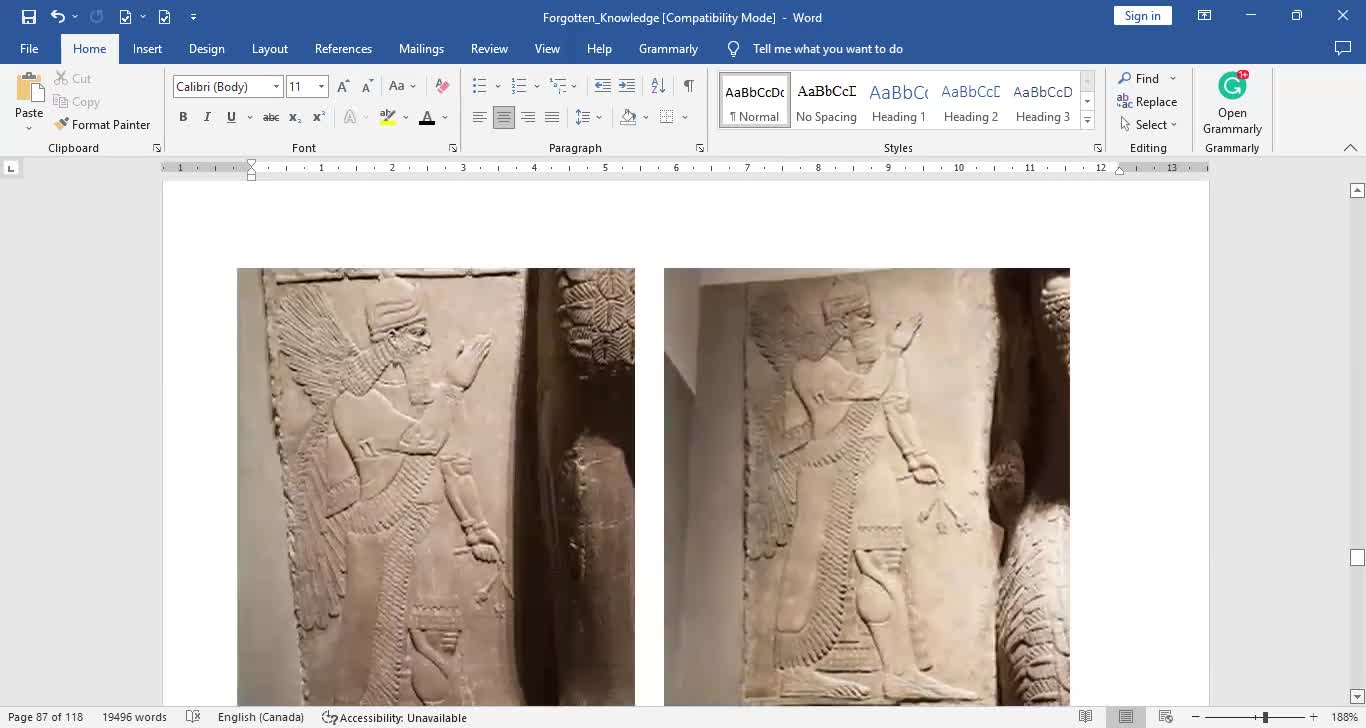This screenshot has width=1366, height=728.
Task: Open the Clipboard pane launcher
Action: 157,148
